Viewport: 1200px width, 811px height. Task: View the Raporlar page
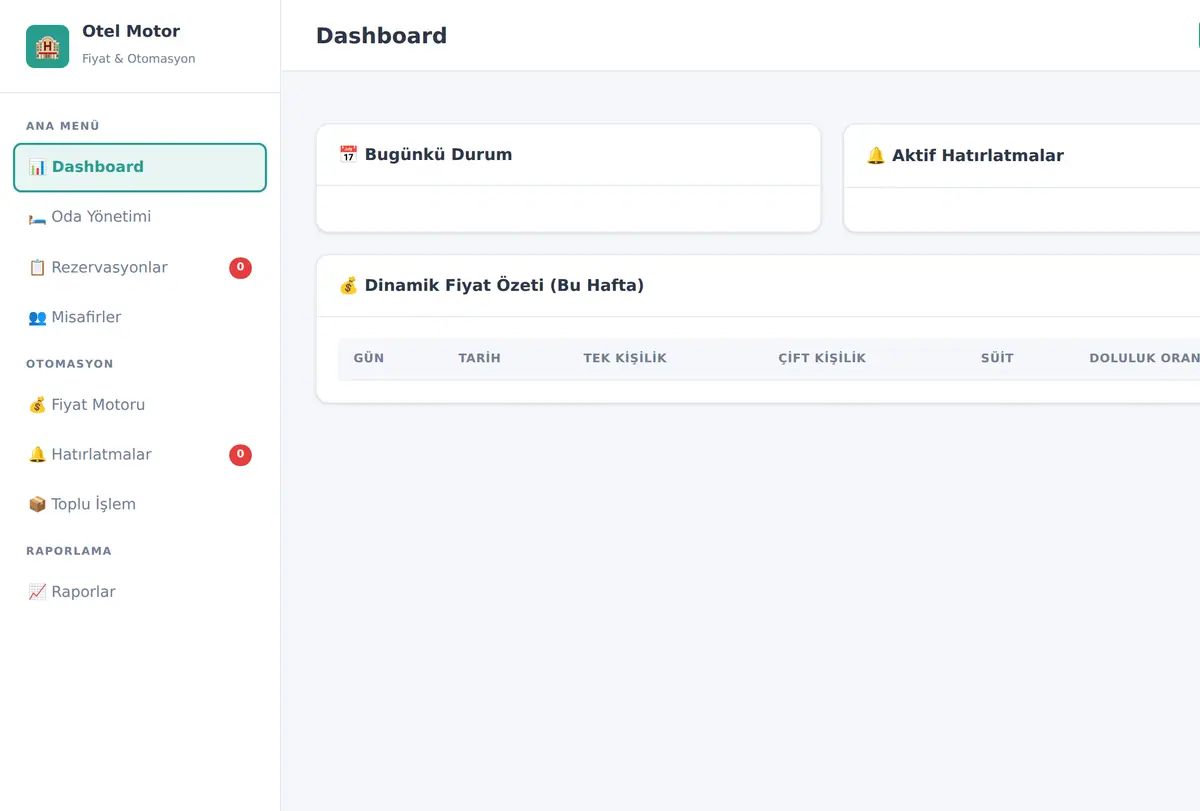tap(140, 592)
